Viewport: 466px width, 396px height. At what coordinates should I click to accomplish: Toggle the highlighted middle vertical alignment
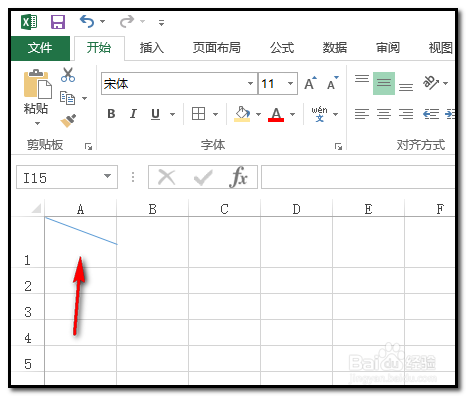click(384, 83)
